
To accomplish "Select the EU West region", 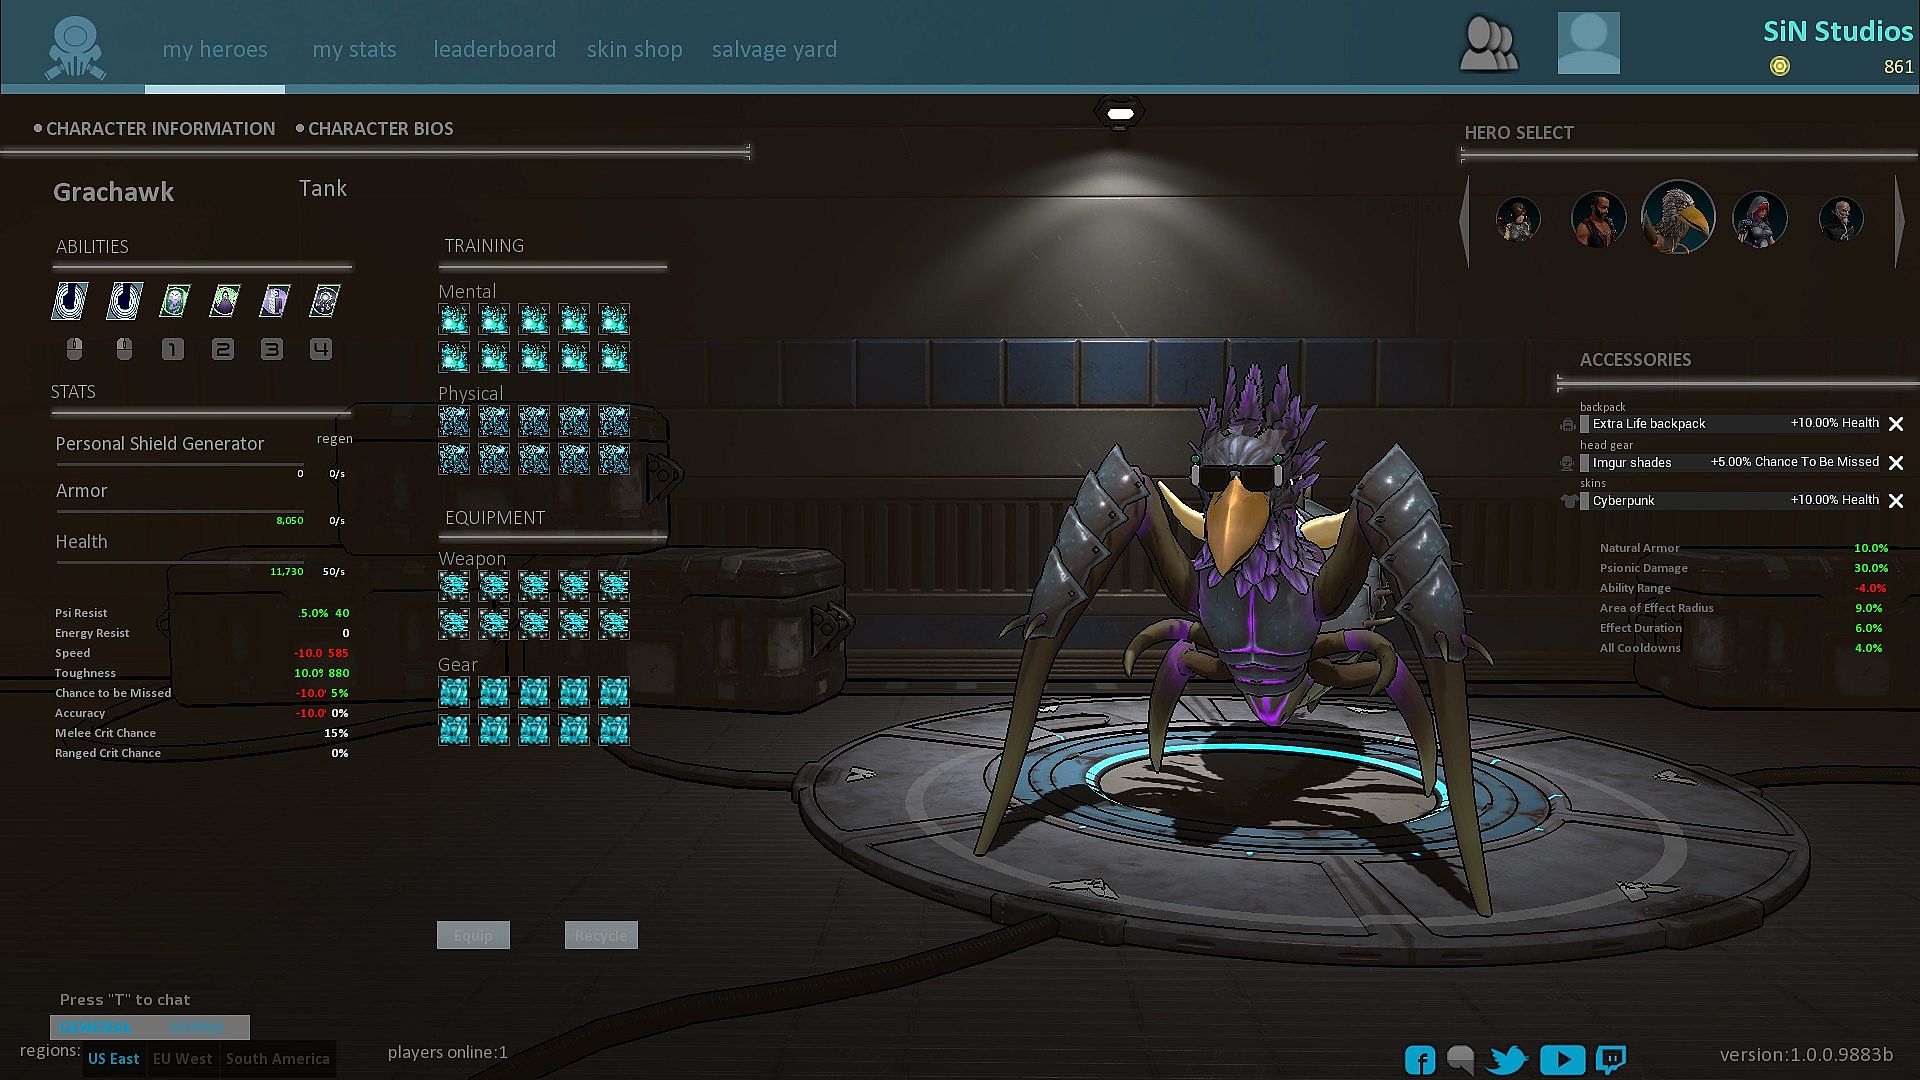I will [x=182, y=1058].
